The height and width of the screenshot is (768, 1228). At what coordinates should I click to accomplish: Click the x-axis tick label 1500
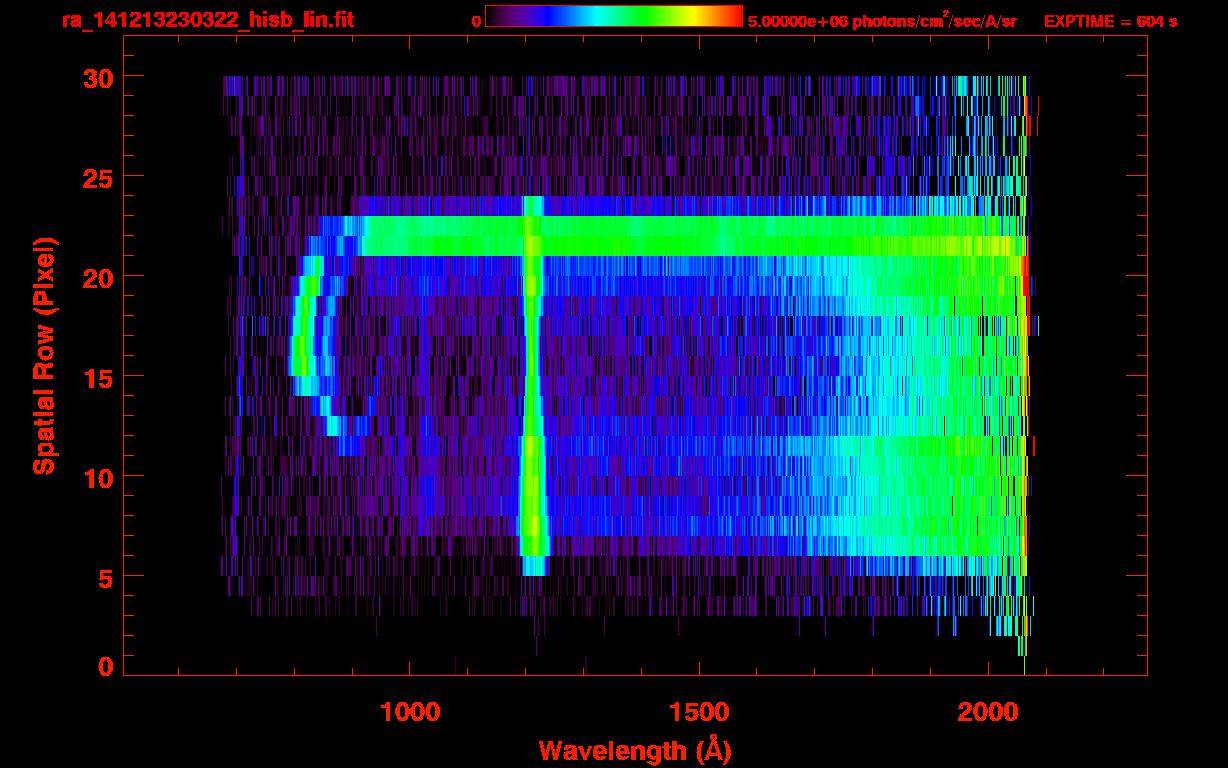698,711
